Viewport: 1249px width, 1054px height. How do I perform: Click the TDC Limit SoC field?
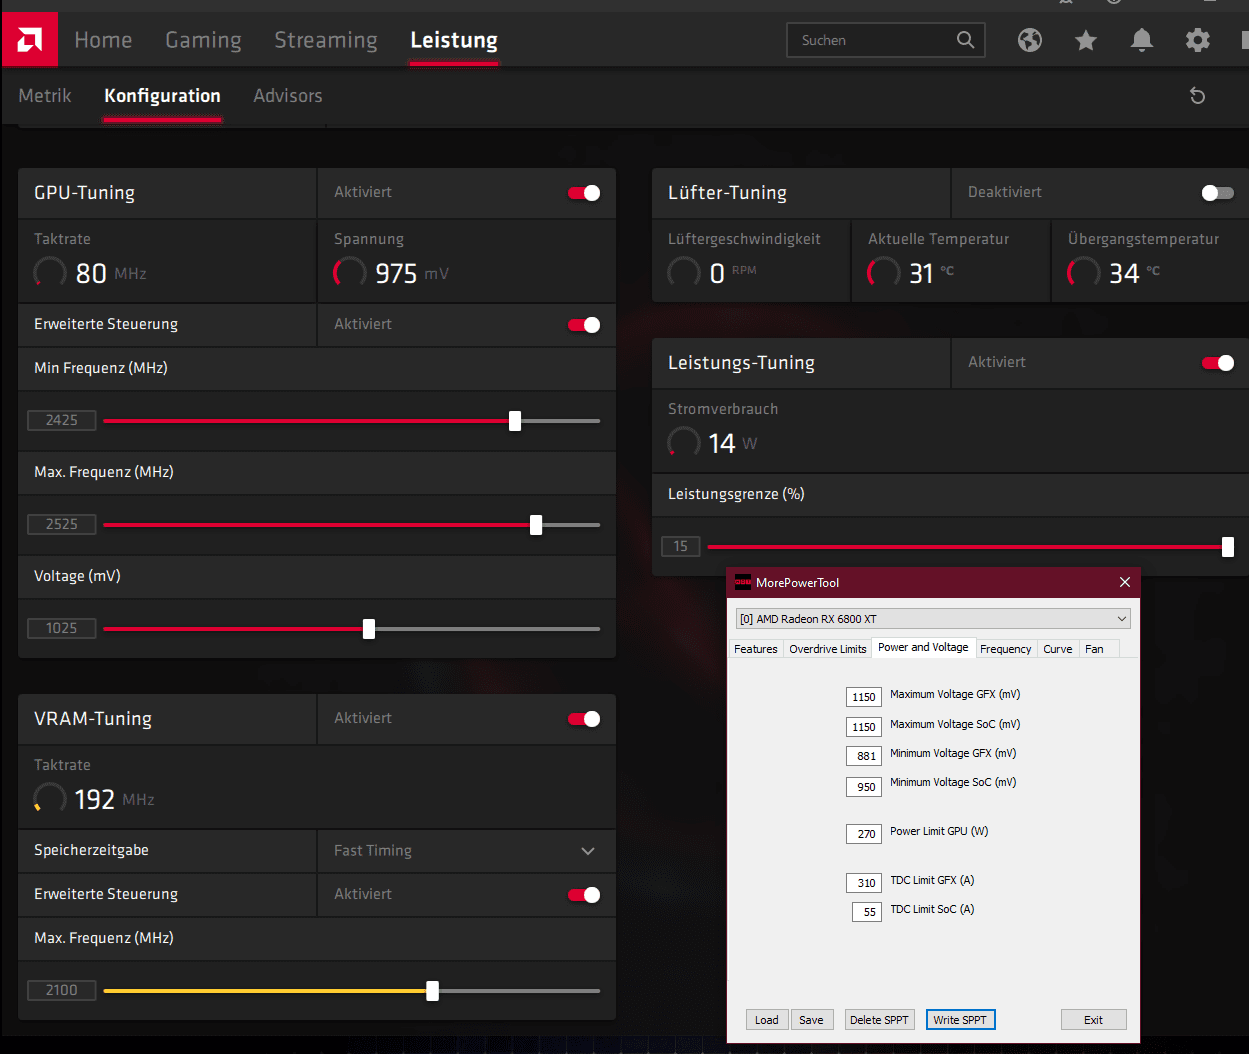867,912
